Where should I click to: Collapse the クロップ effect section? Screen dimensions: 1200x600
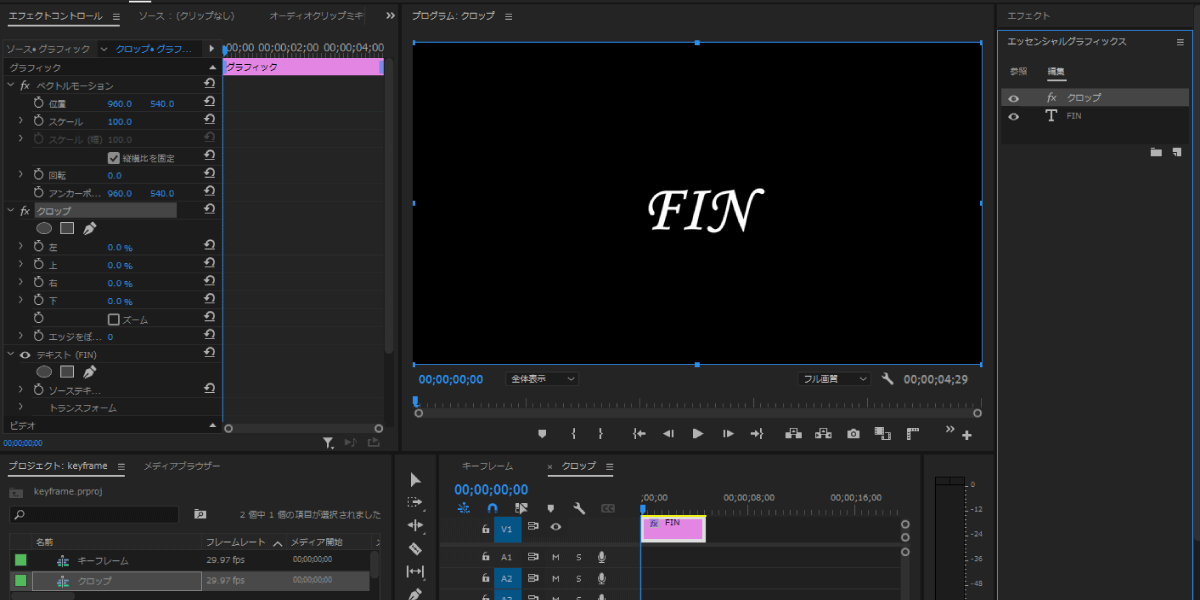click(x=11, y=211)
